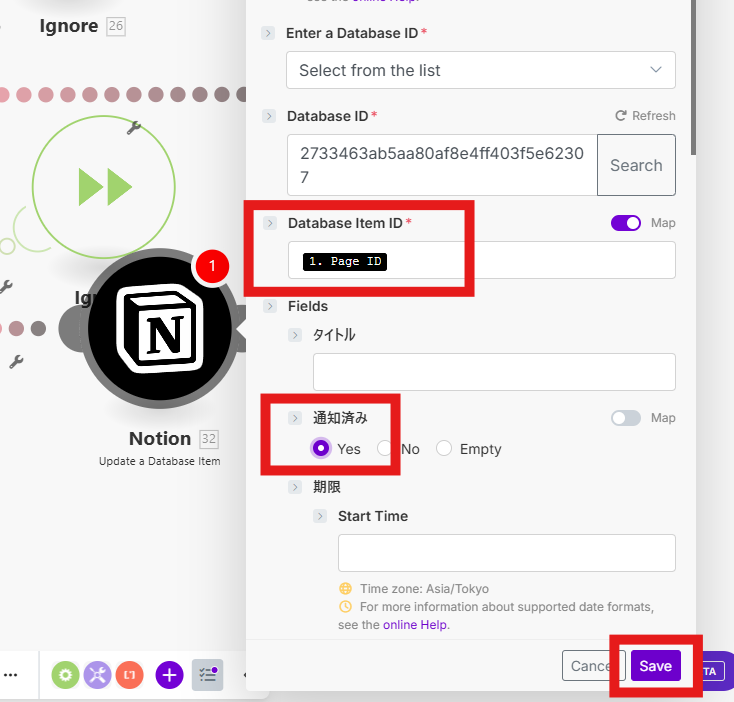The image size is (734, 702).
Task: Enable the Map toggle for 通知済み
Action: [626, 418]
